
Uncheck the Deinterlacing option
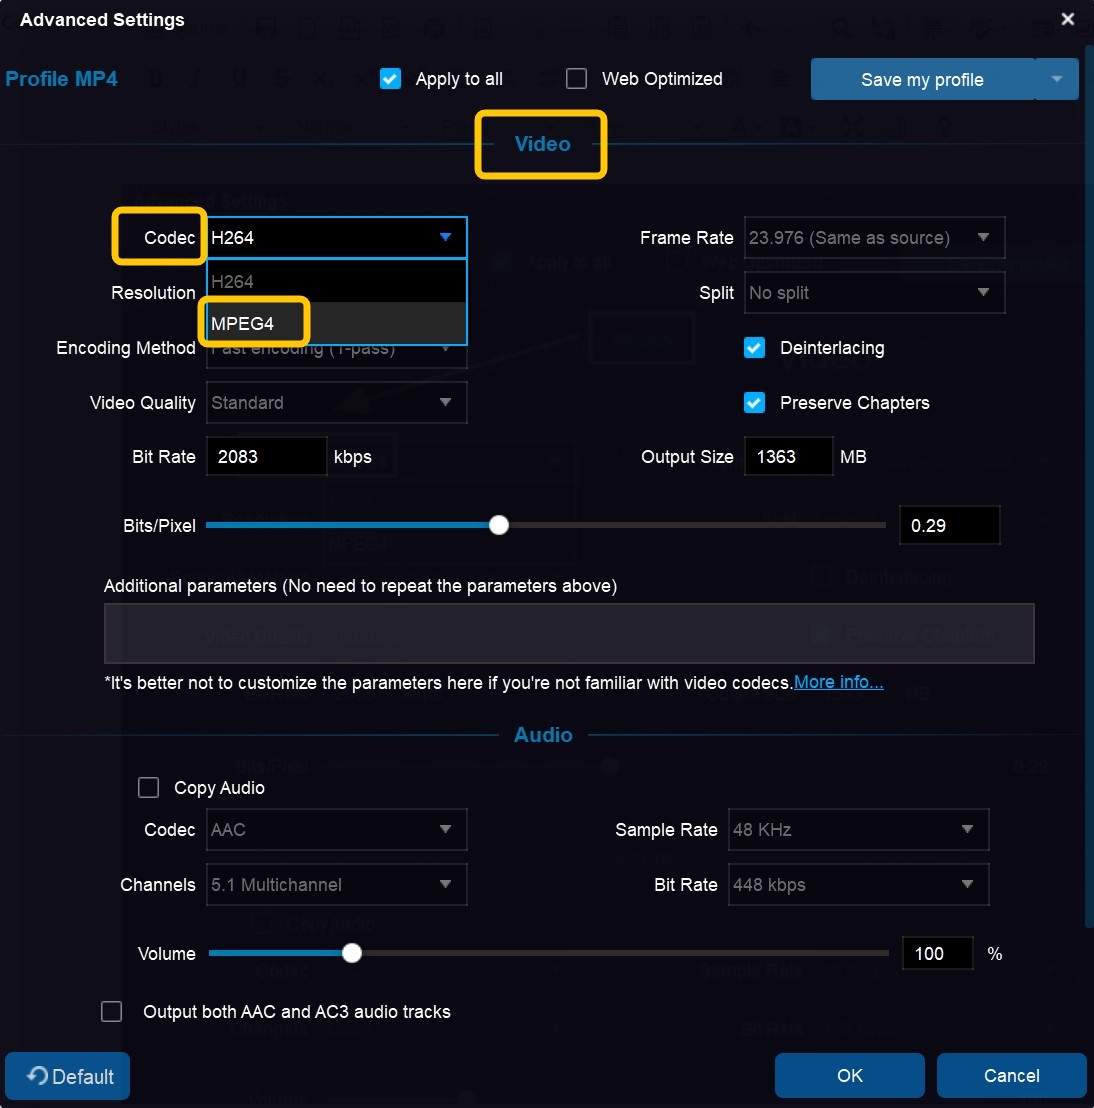(x=754, y=348)
